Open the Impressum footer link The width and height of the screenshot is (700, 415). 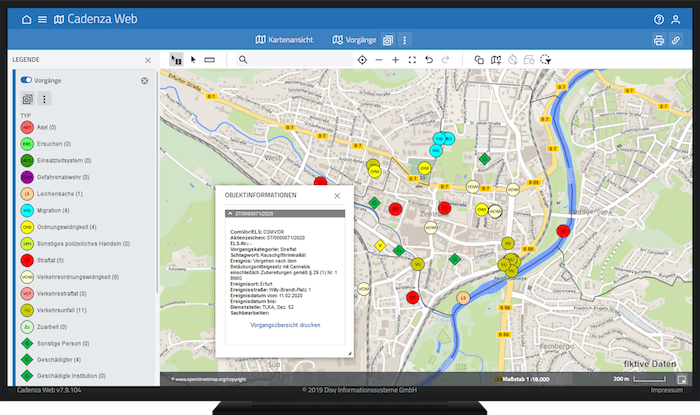pos(667,390)
